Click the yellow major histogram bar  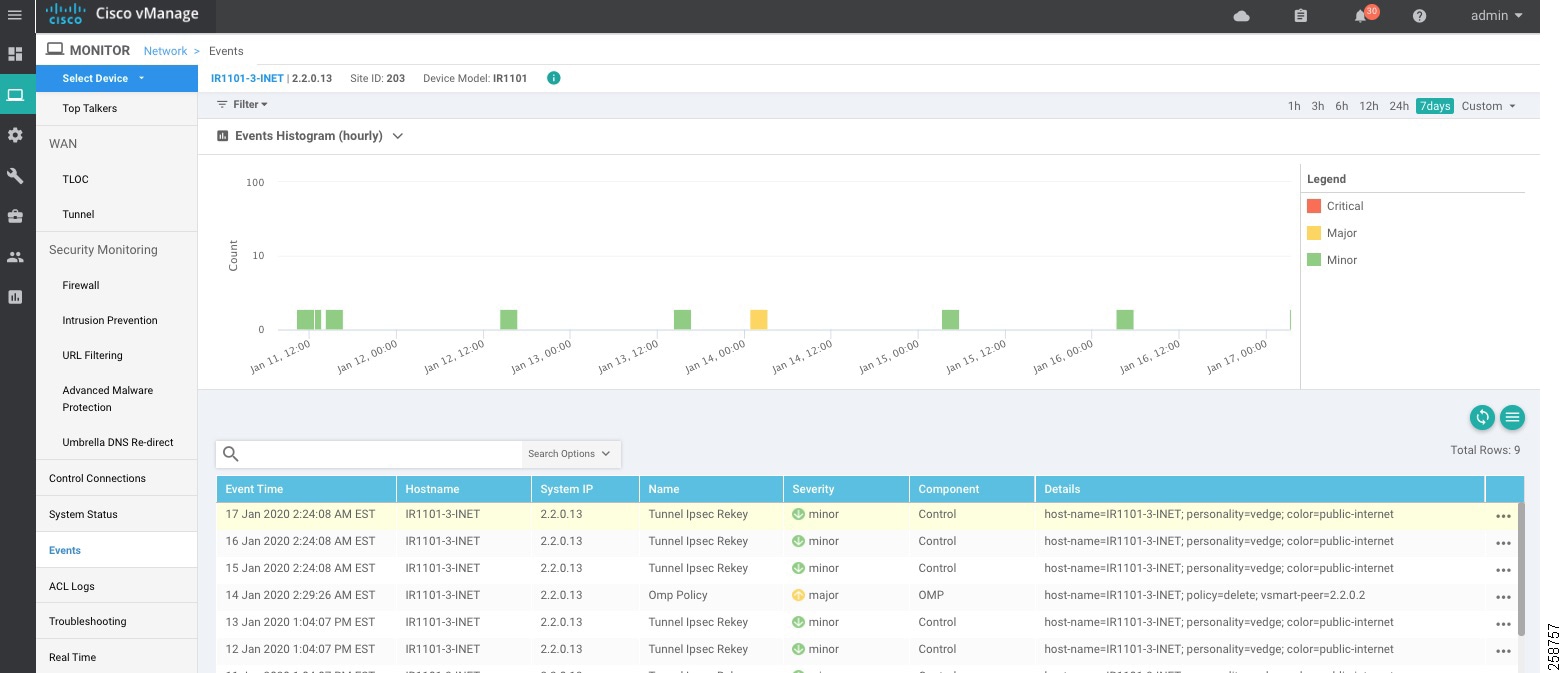tap(759, 320)
